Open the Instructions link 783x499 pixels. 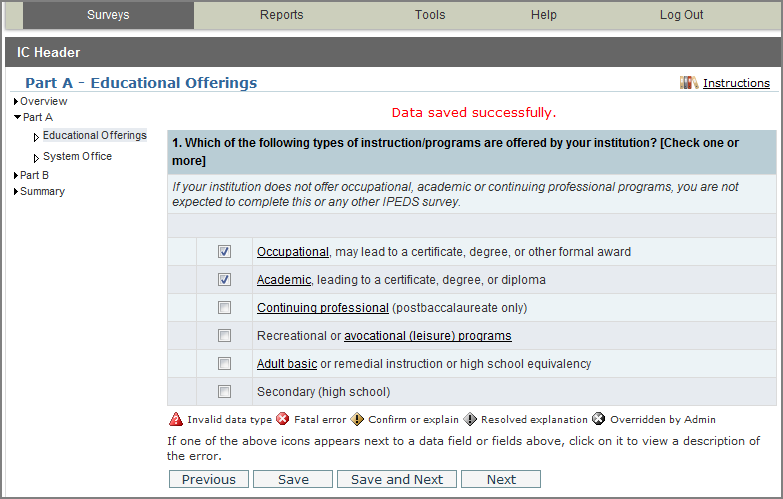[736, 83]
